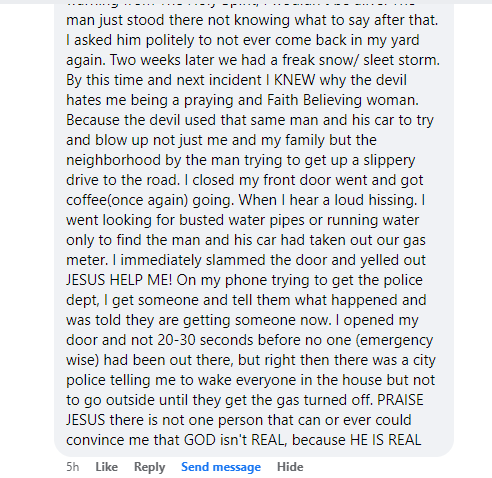The height and width of the screenshot is (478, 492).
Task: Hide this comment
Action: (290, 467)
